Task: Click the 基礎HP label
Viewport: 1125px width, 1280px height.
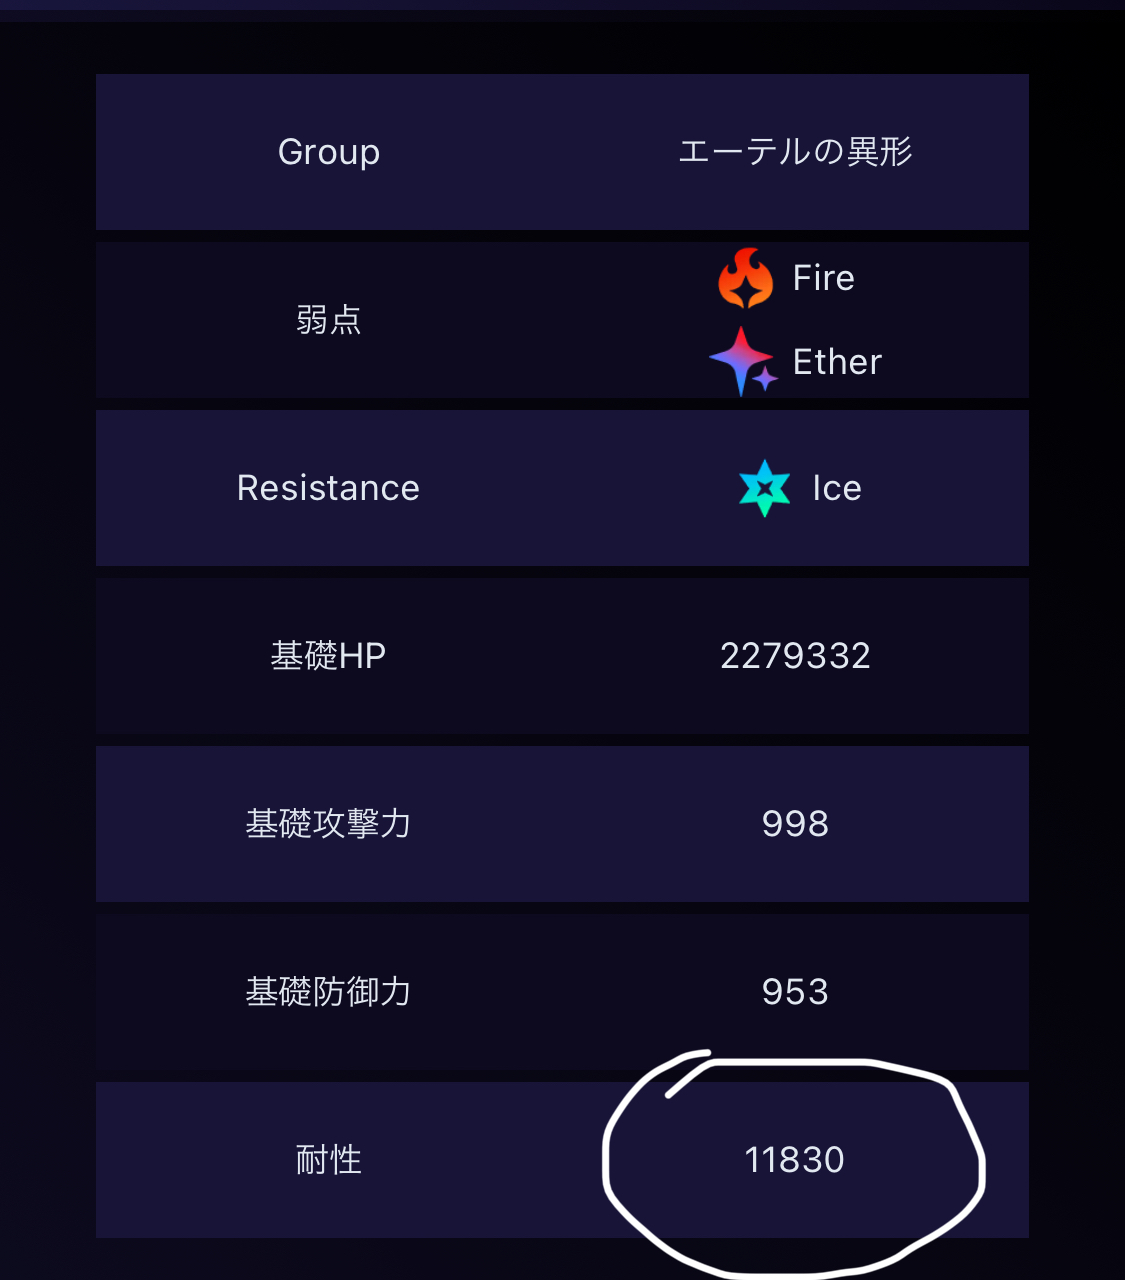Action: [x=329, y=656]
